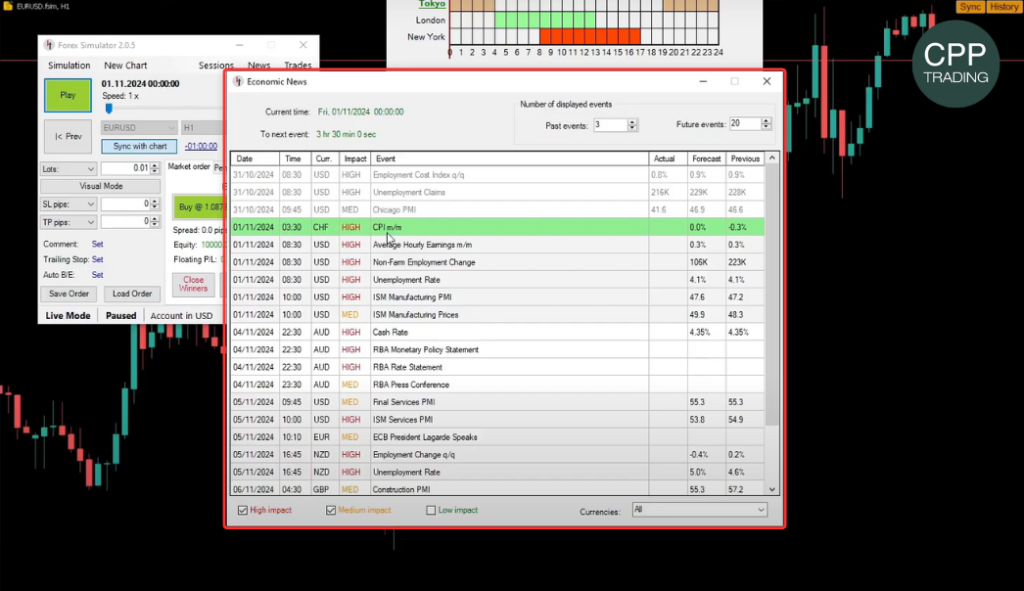The width and height of the screenshot is (1024, 591).
Task: Select the Chicago PMI row
Action: point(498,210)
